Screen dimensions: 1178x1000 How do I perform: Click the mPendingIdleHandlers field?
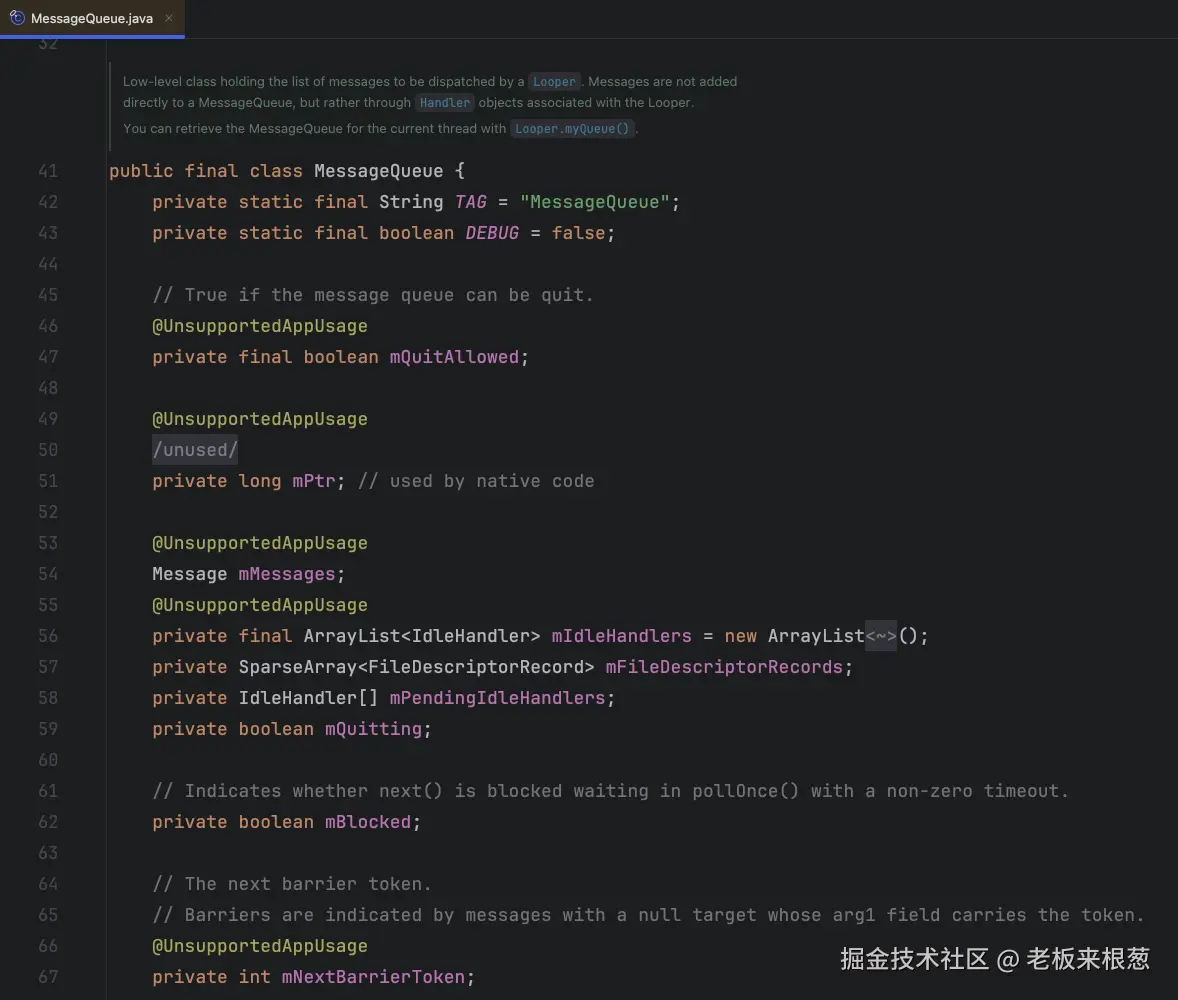pos(497,697)
